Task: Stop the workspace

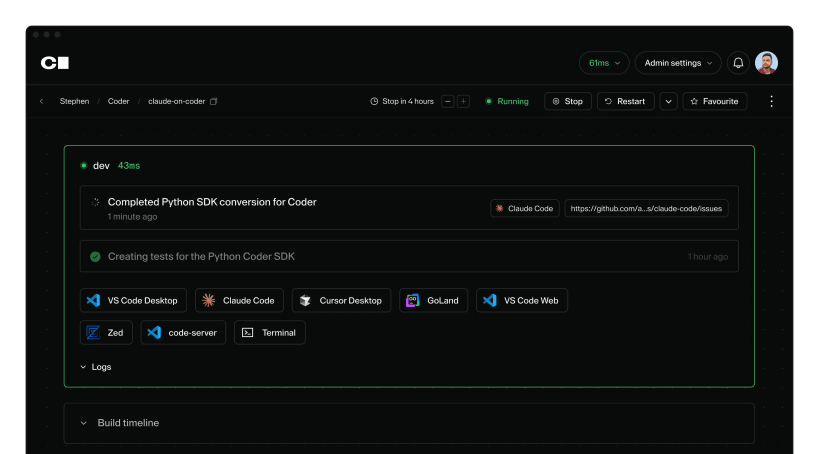Action: tap(568, 101)
